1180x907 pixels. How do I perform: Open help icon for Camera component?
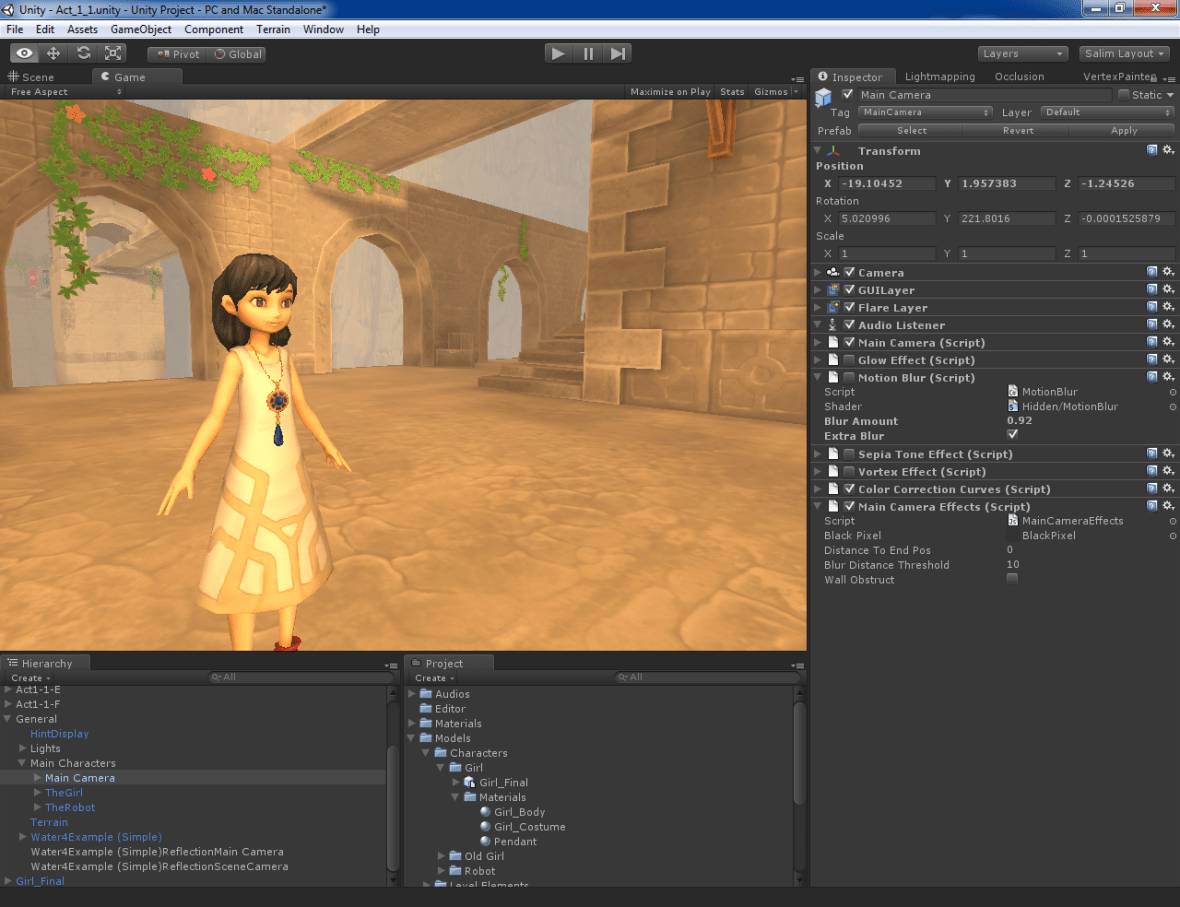1152,272
